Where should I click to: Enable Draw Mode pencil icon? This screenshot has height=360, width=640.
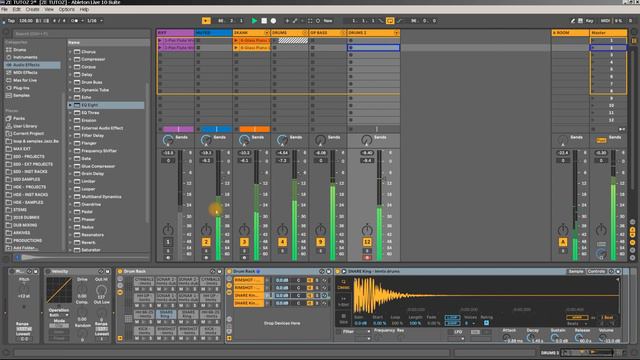572,20
